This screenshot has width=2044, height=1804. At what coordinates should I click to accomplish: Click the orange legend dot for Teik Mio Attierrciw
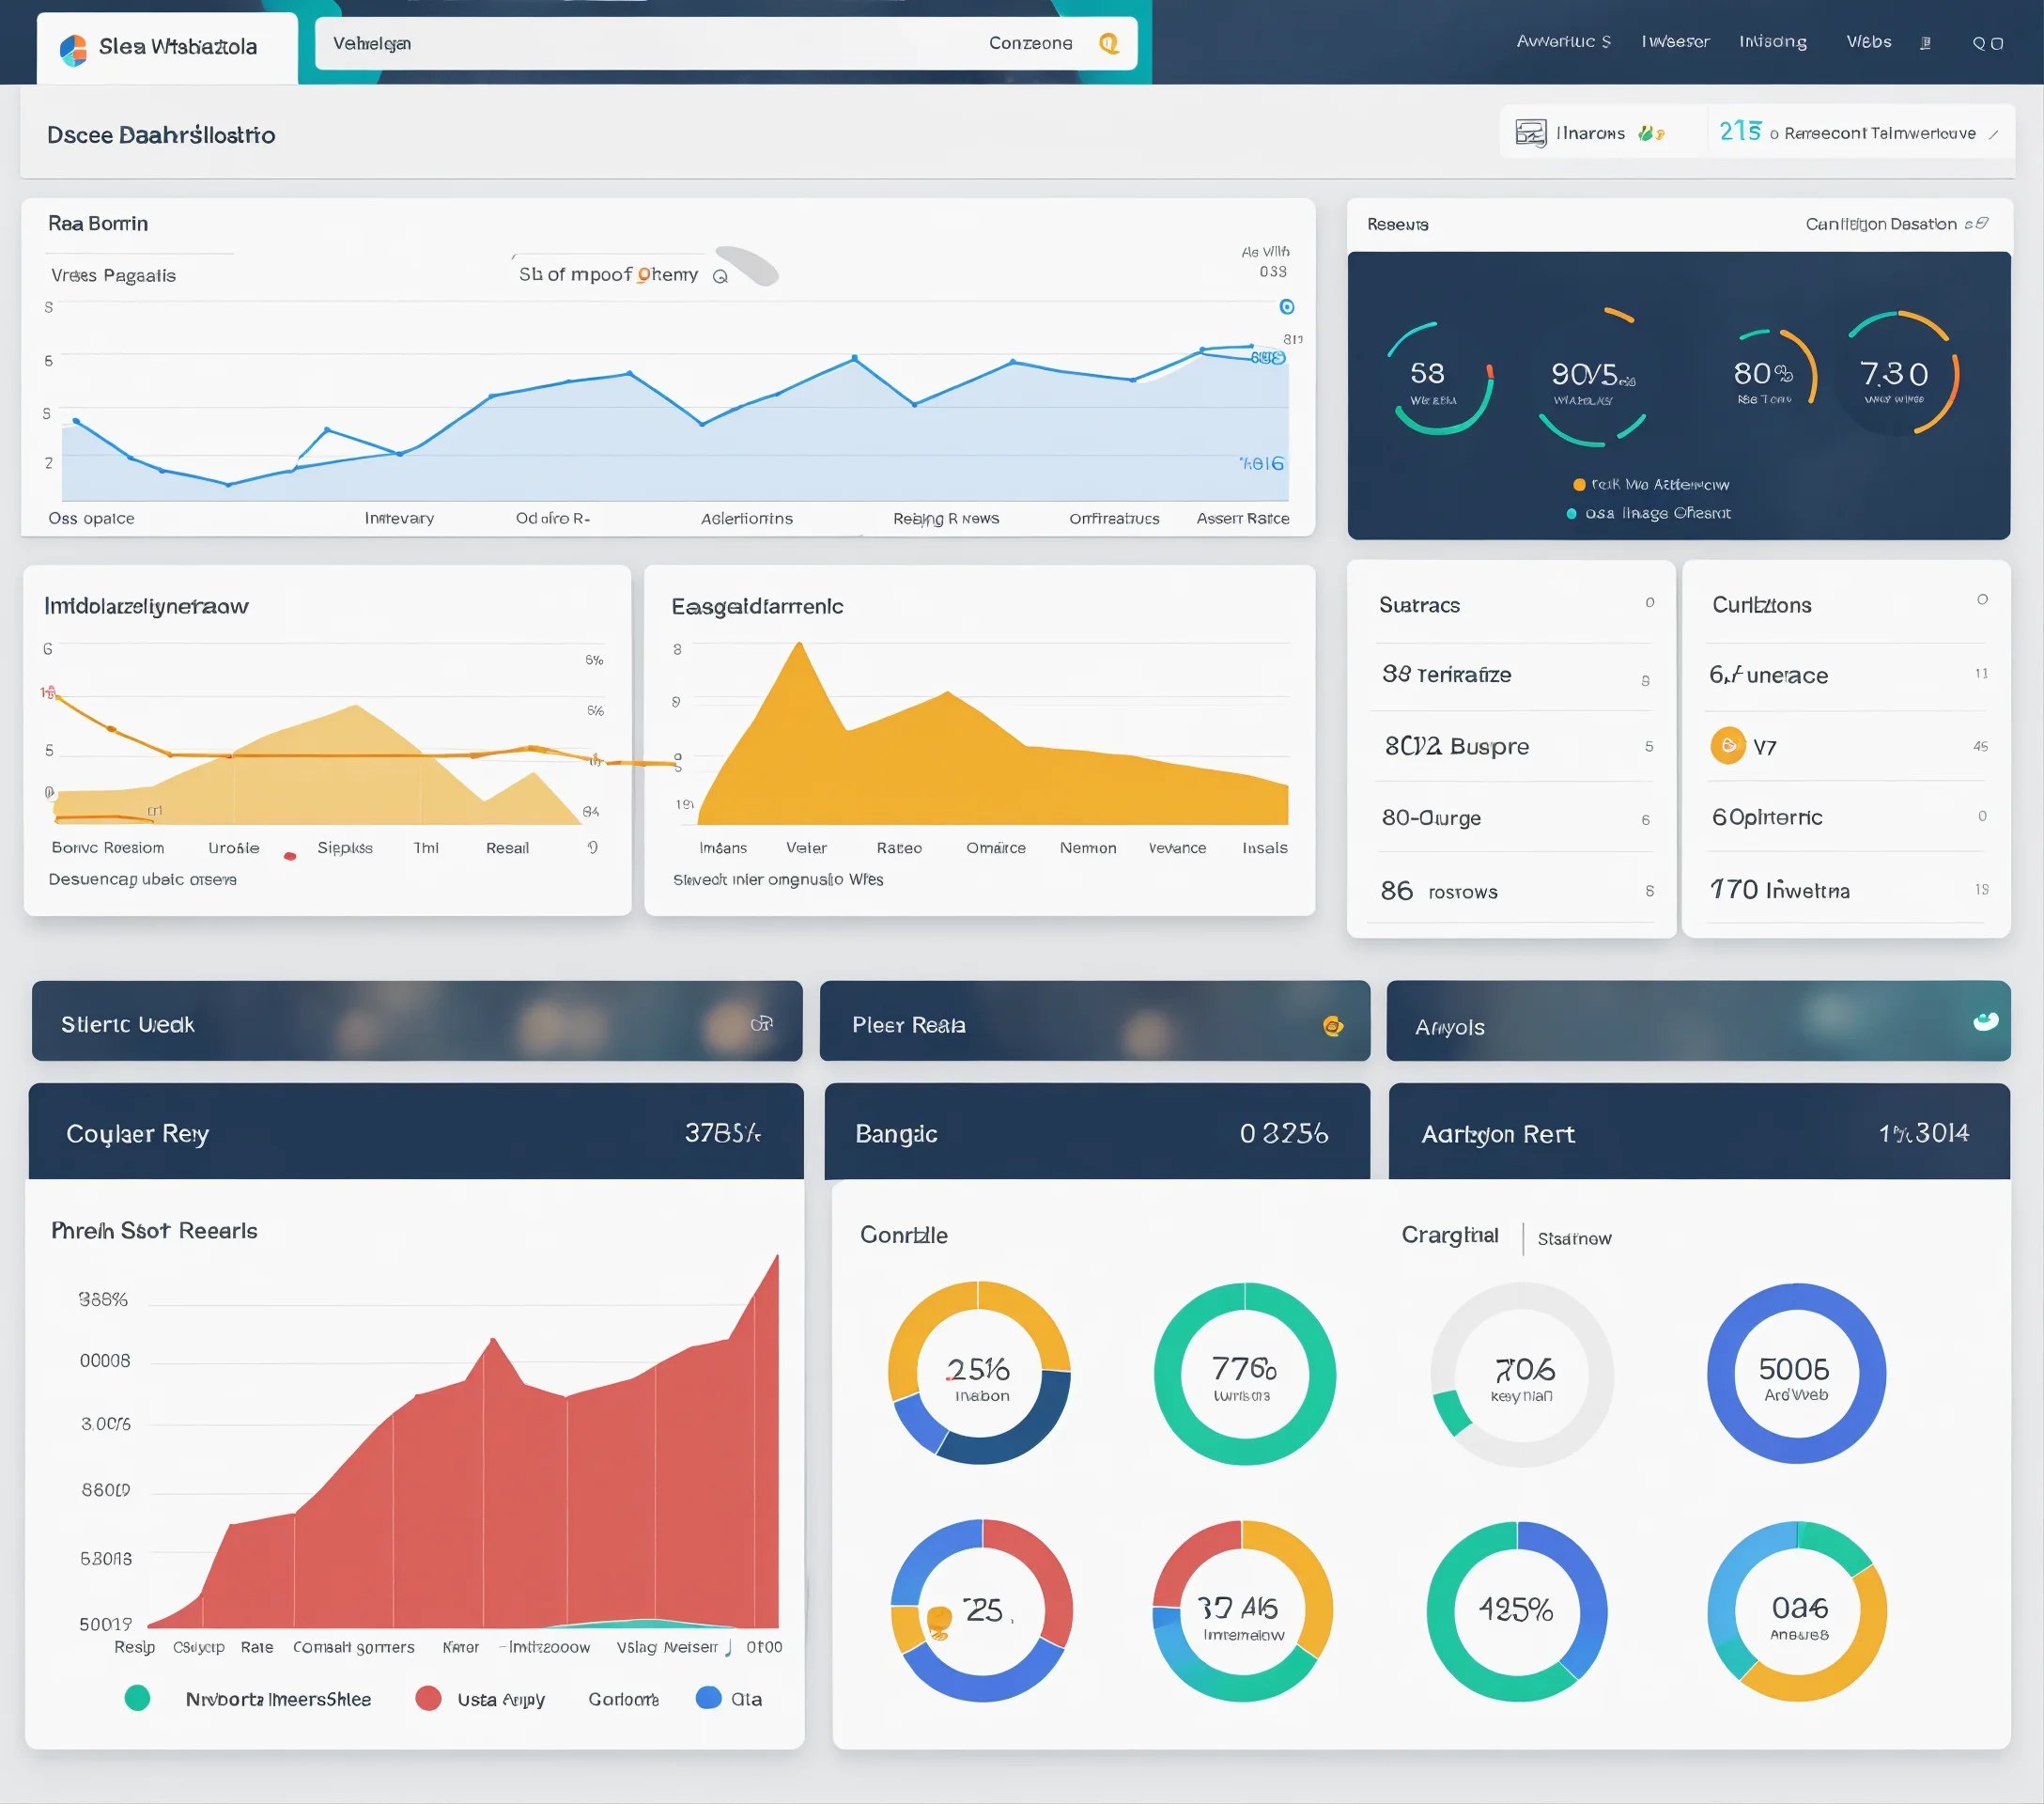pyautogui.click(x=1579, y=485)
